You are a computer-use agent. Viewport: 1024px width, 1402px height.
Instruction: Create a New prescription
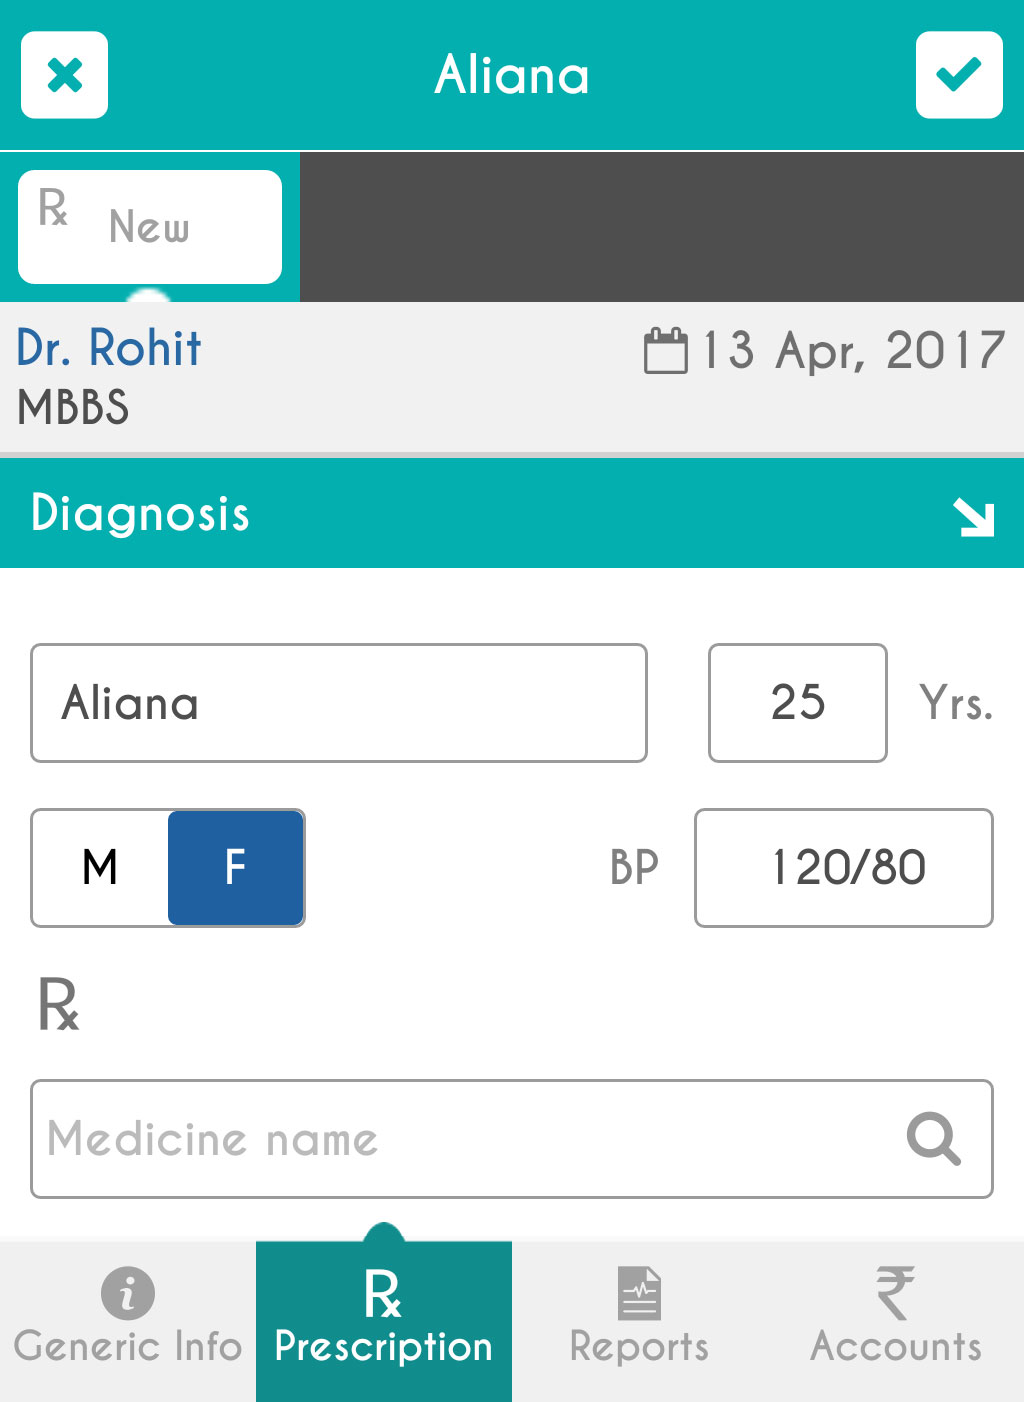150,227
